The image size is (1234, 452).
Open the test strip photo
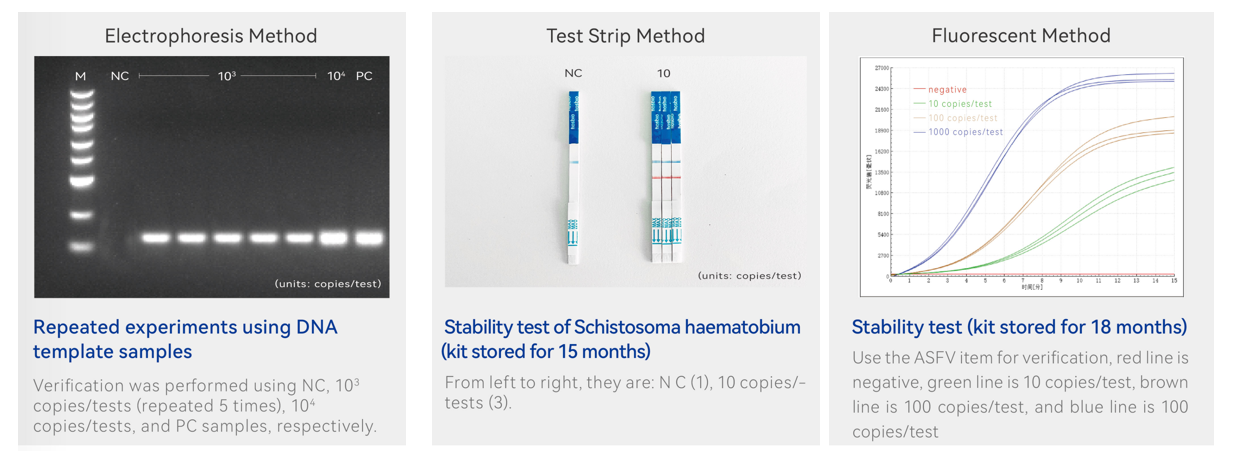(x=625, y=172)
